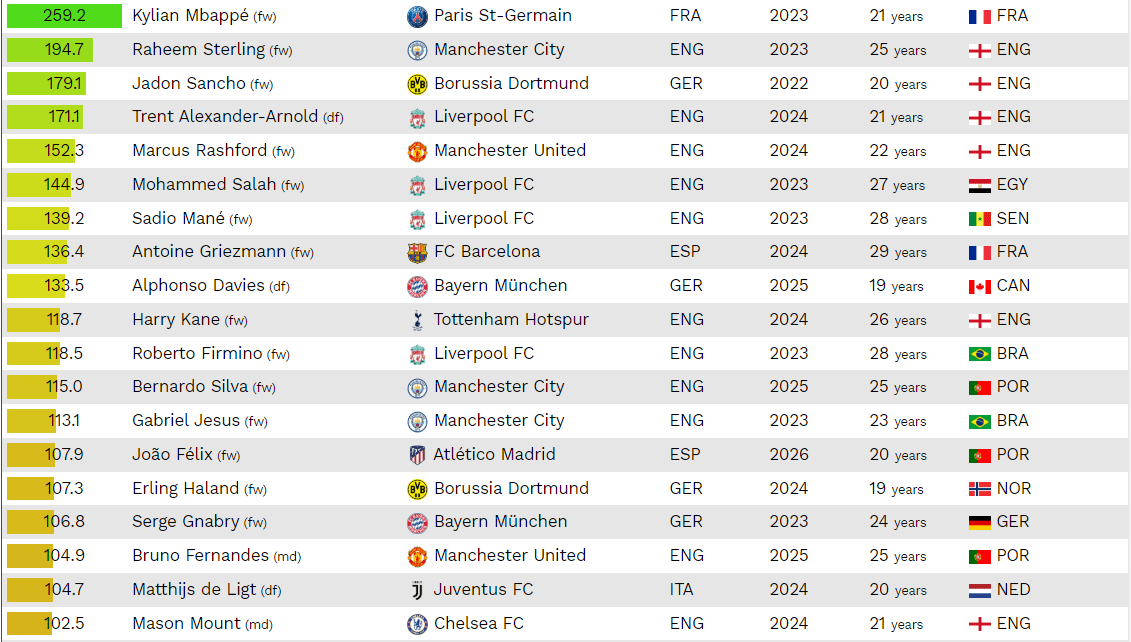
Task: Click the Canada flag icon
Action: click(x=980, y=286)
